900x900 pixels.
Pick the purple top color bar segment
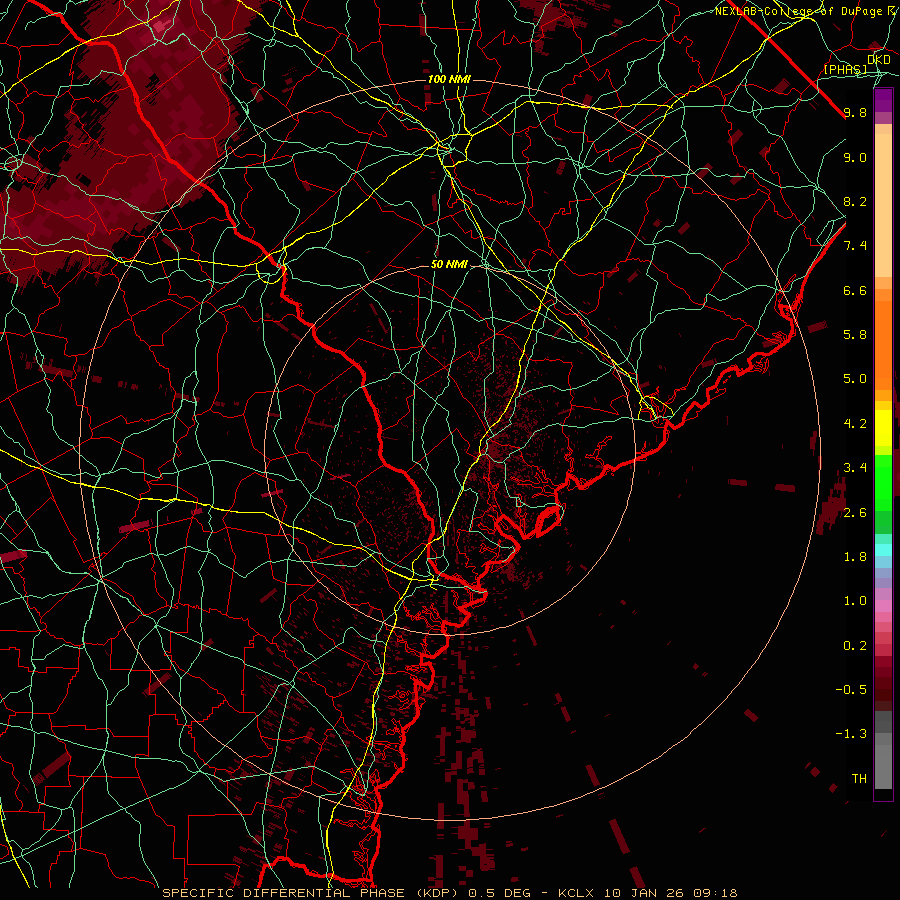point(883,99)
